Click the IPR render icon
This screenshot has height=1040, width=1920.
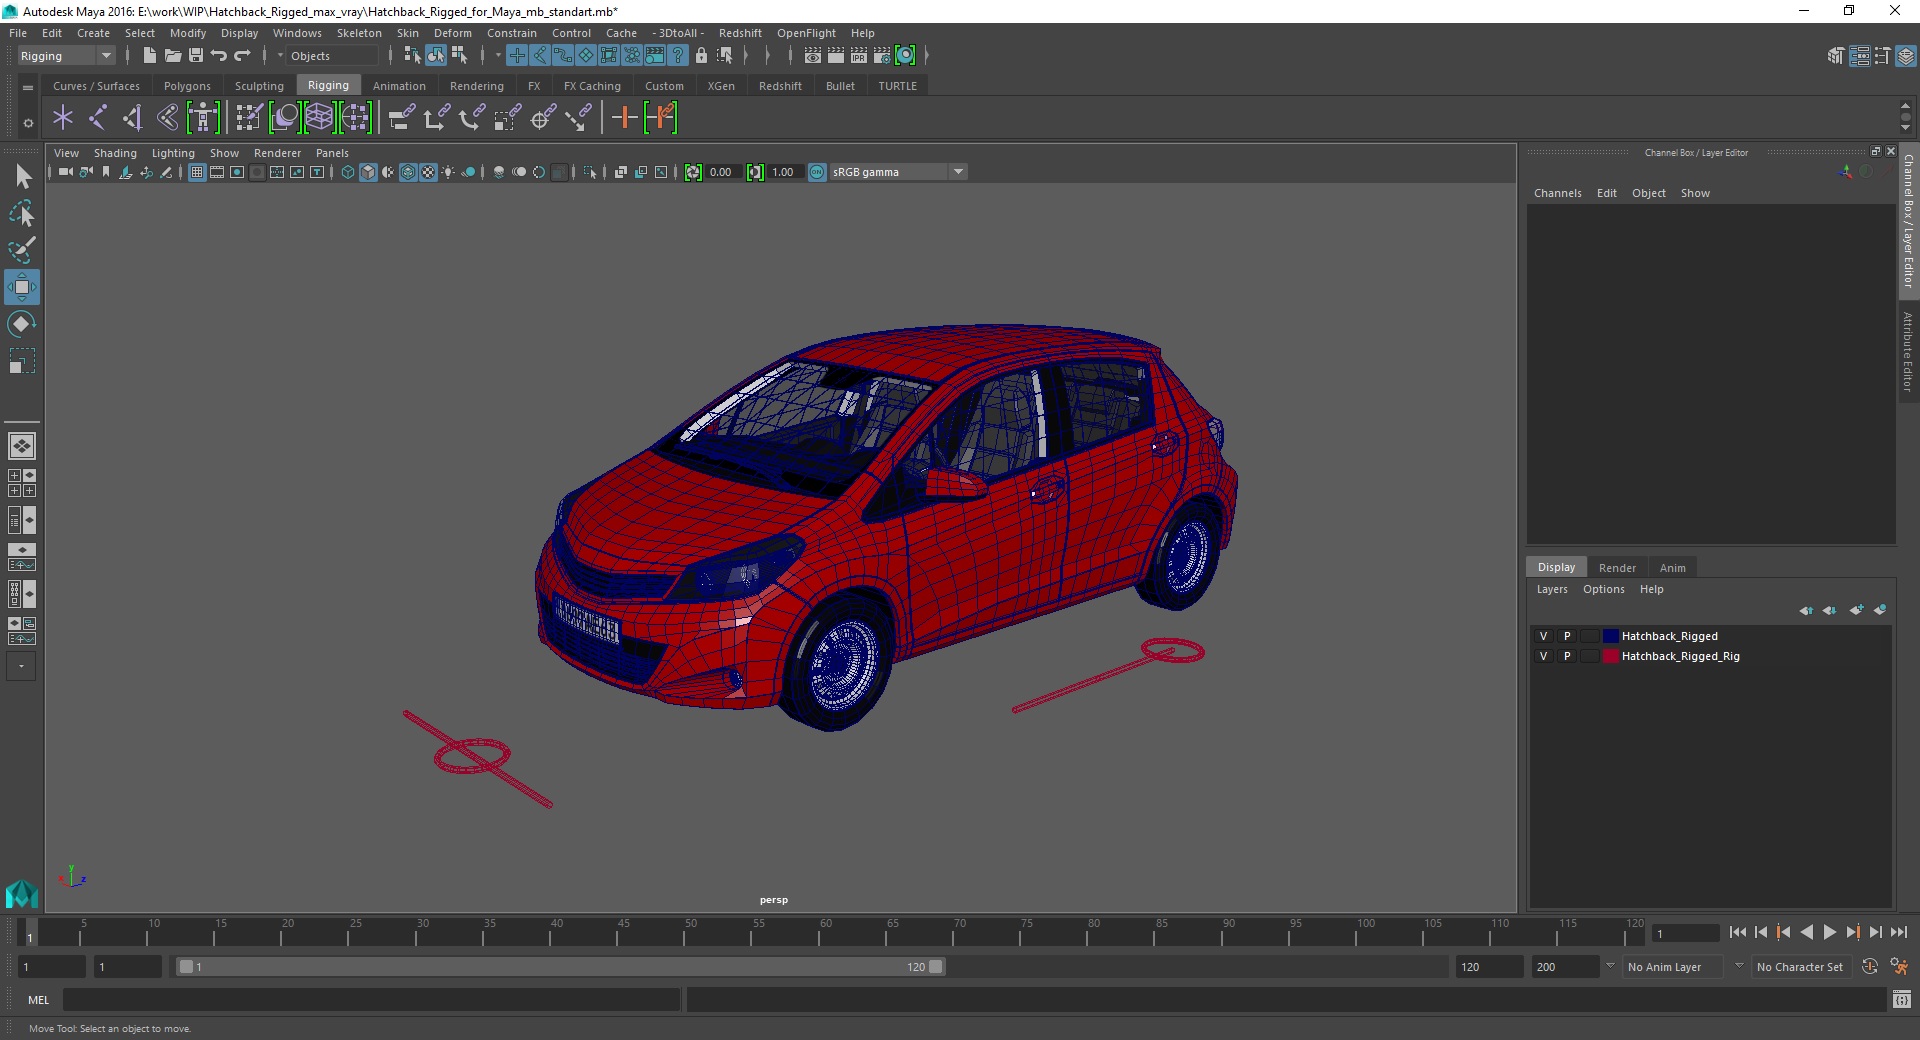click(859, 56)
